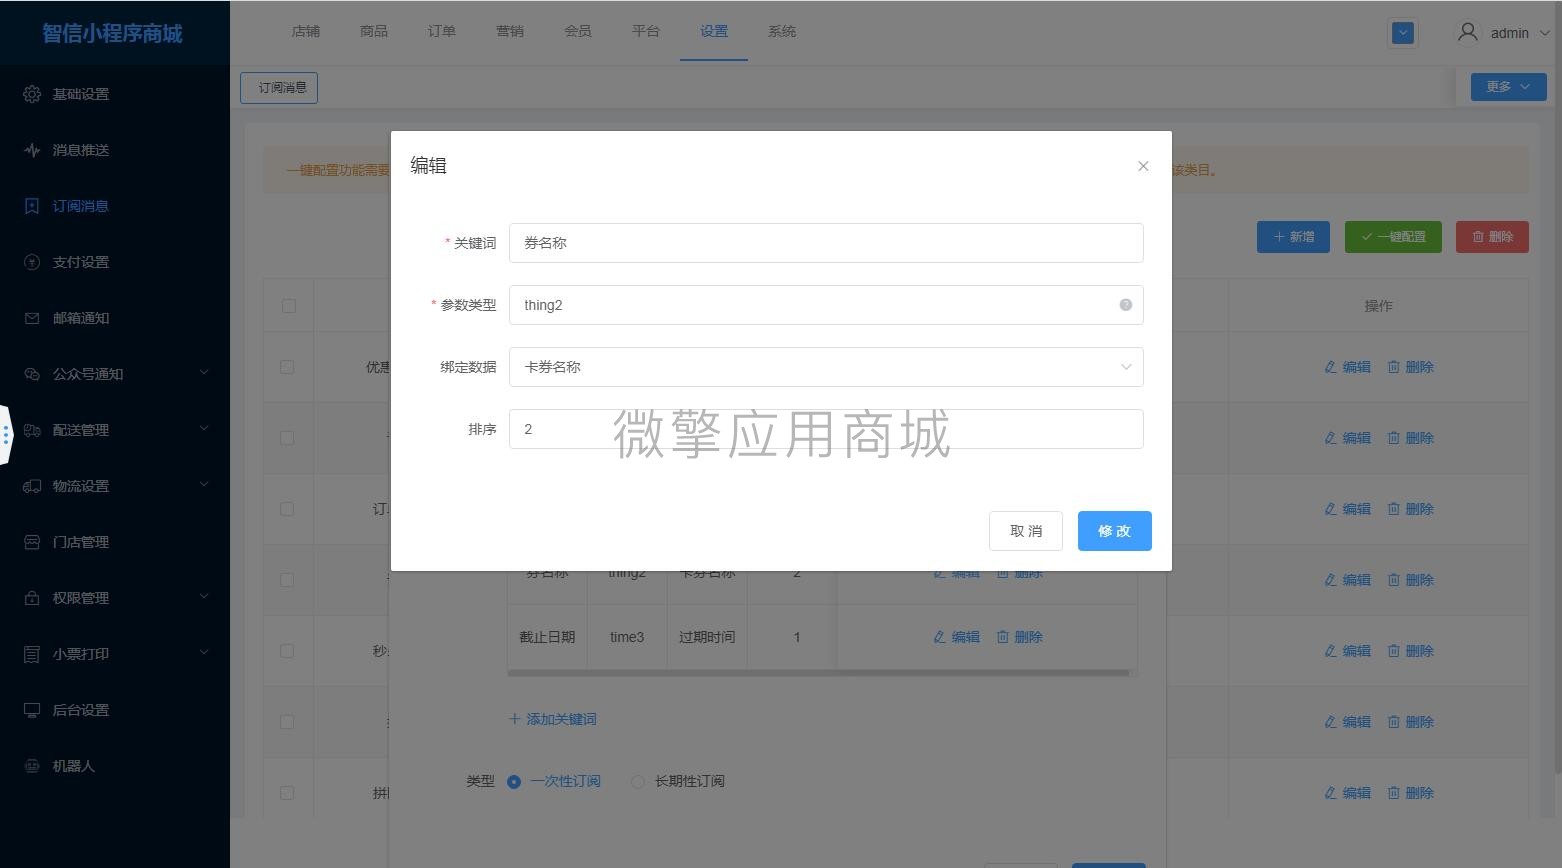1562x868 pixels.
Task: Click 编辑 in the 截止日期 keyword row
Action: [x=956, y=637]
